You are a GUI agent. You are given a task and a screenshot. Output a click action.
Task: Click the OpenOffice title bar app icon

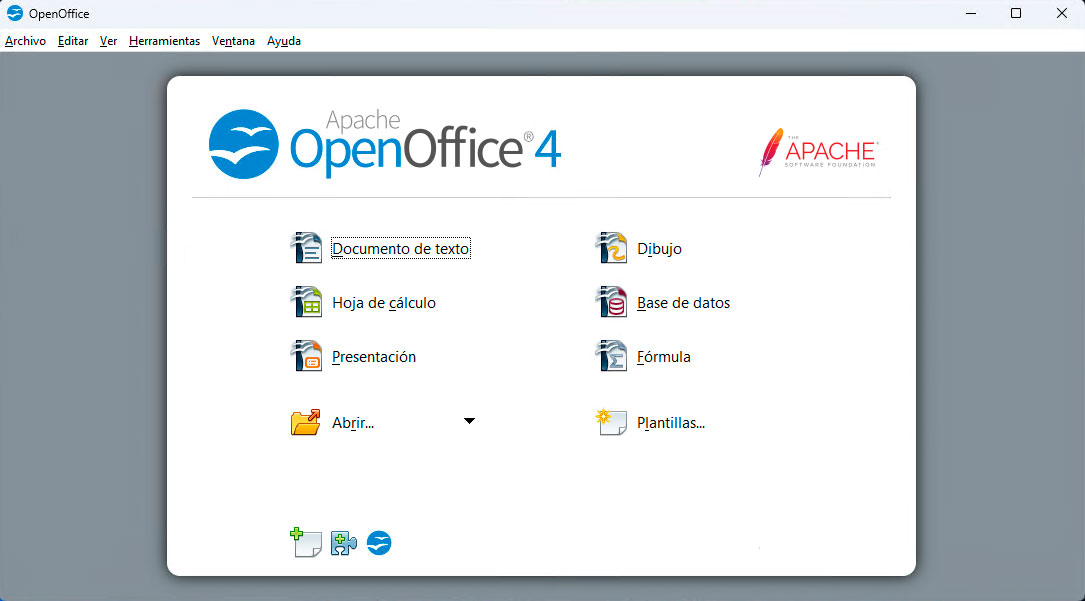click(15, 13)
